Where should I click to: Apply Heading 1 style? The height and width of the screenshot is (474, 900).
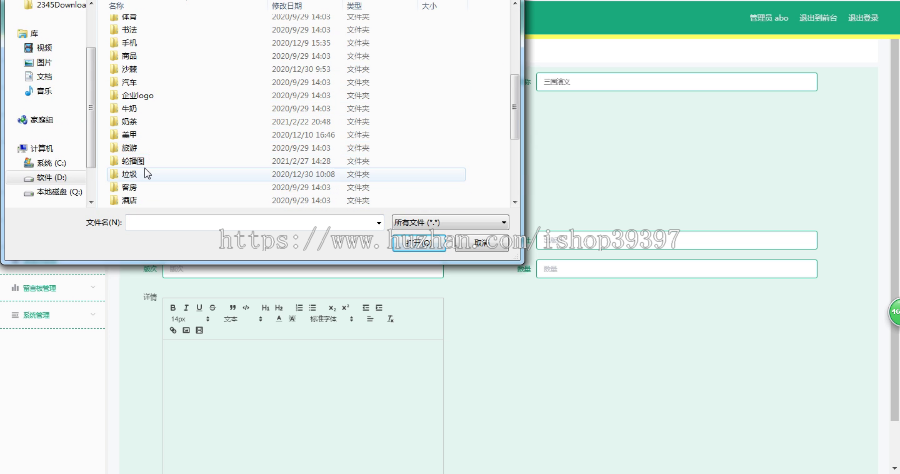pos(265,308)
